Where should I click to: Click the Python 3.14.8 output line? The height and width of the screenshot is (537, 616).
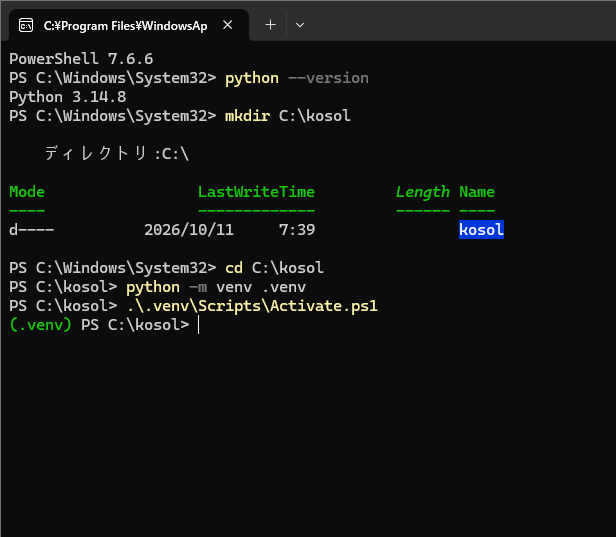pos(68,97)
